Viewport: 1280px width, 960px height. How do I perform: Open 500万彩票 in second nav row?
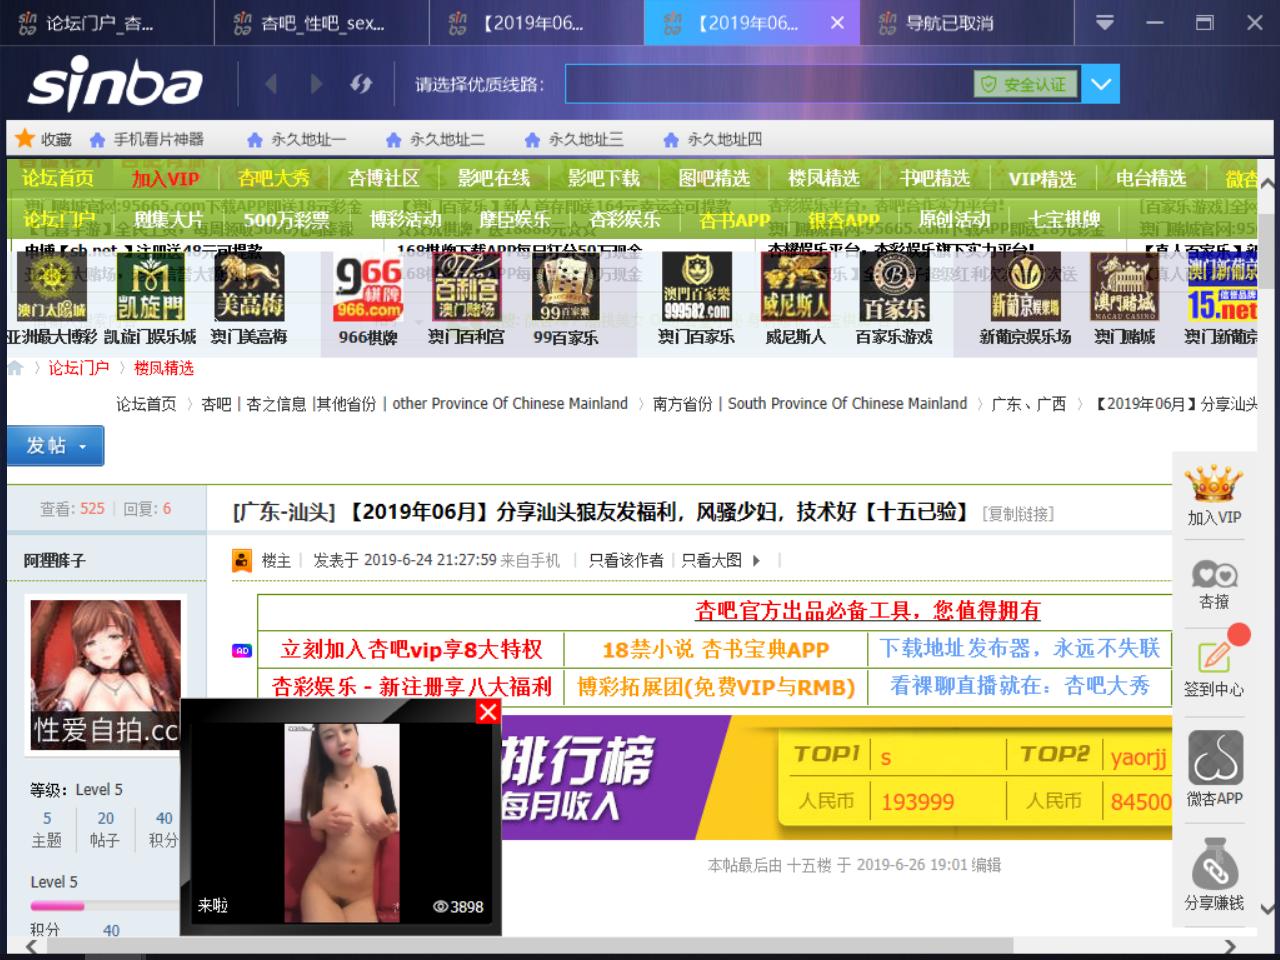(286, 219)
